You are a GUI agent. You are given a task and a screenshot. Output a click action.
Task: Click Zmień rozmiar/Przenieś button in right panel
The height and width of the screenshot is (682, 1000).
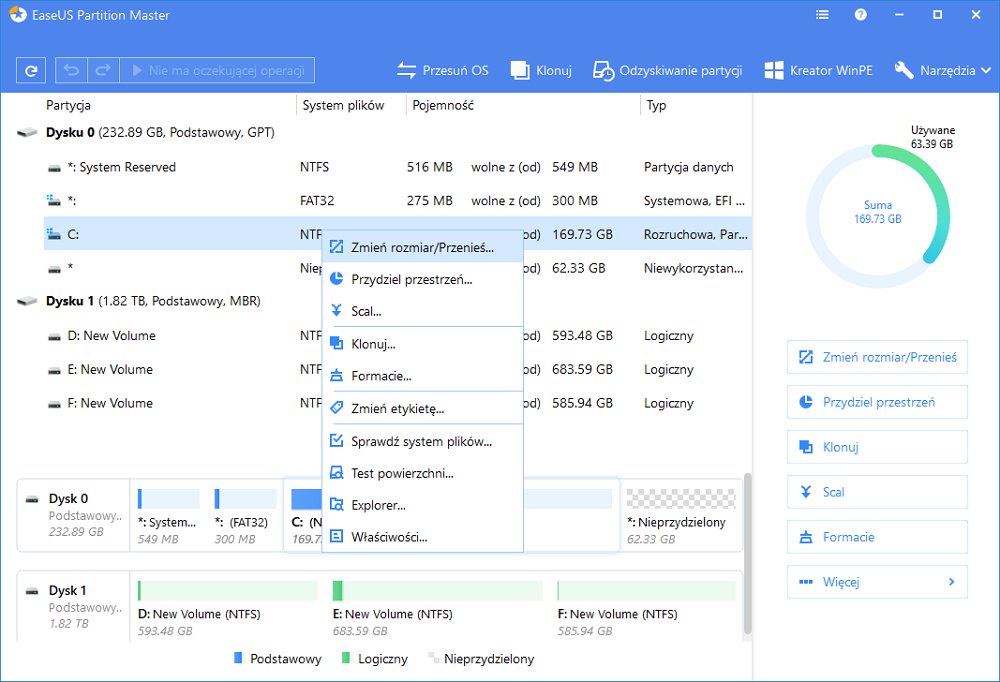pos(877,357)
